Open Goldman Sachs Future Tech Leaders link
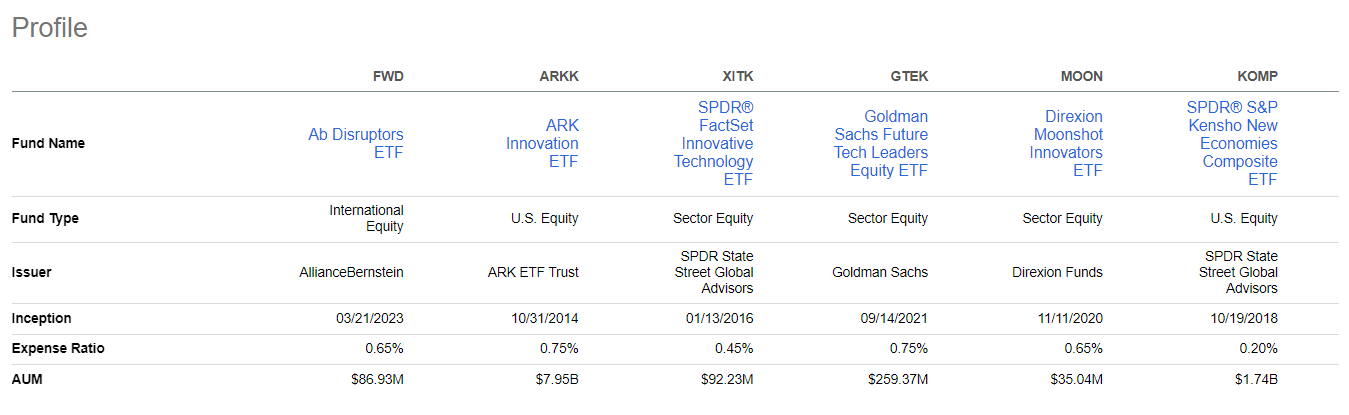The height and width of the screenshot is (415, 1349). 881,143
